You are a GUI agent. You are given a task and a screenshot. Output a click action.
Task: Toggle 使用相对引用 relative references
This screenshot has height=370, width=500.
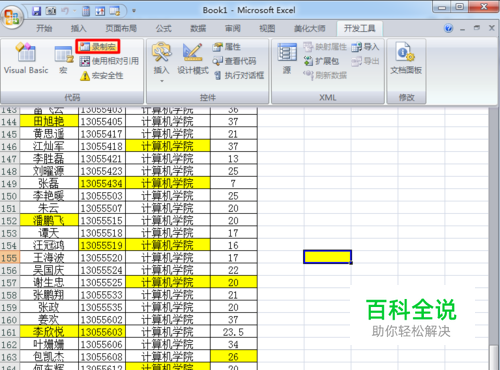point(109,61)
